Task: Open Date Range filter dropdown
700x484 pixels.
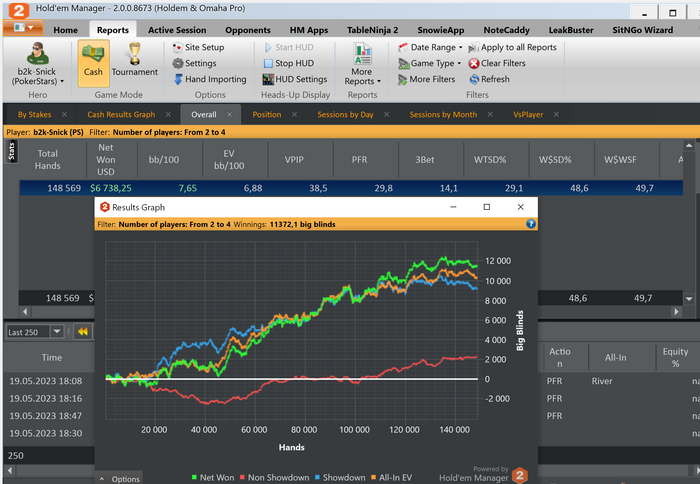Action: (x=430, y=47)
